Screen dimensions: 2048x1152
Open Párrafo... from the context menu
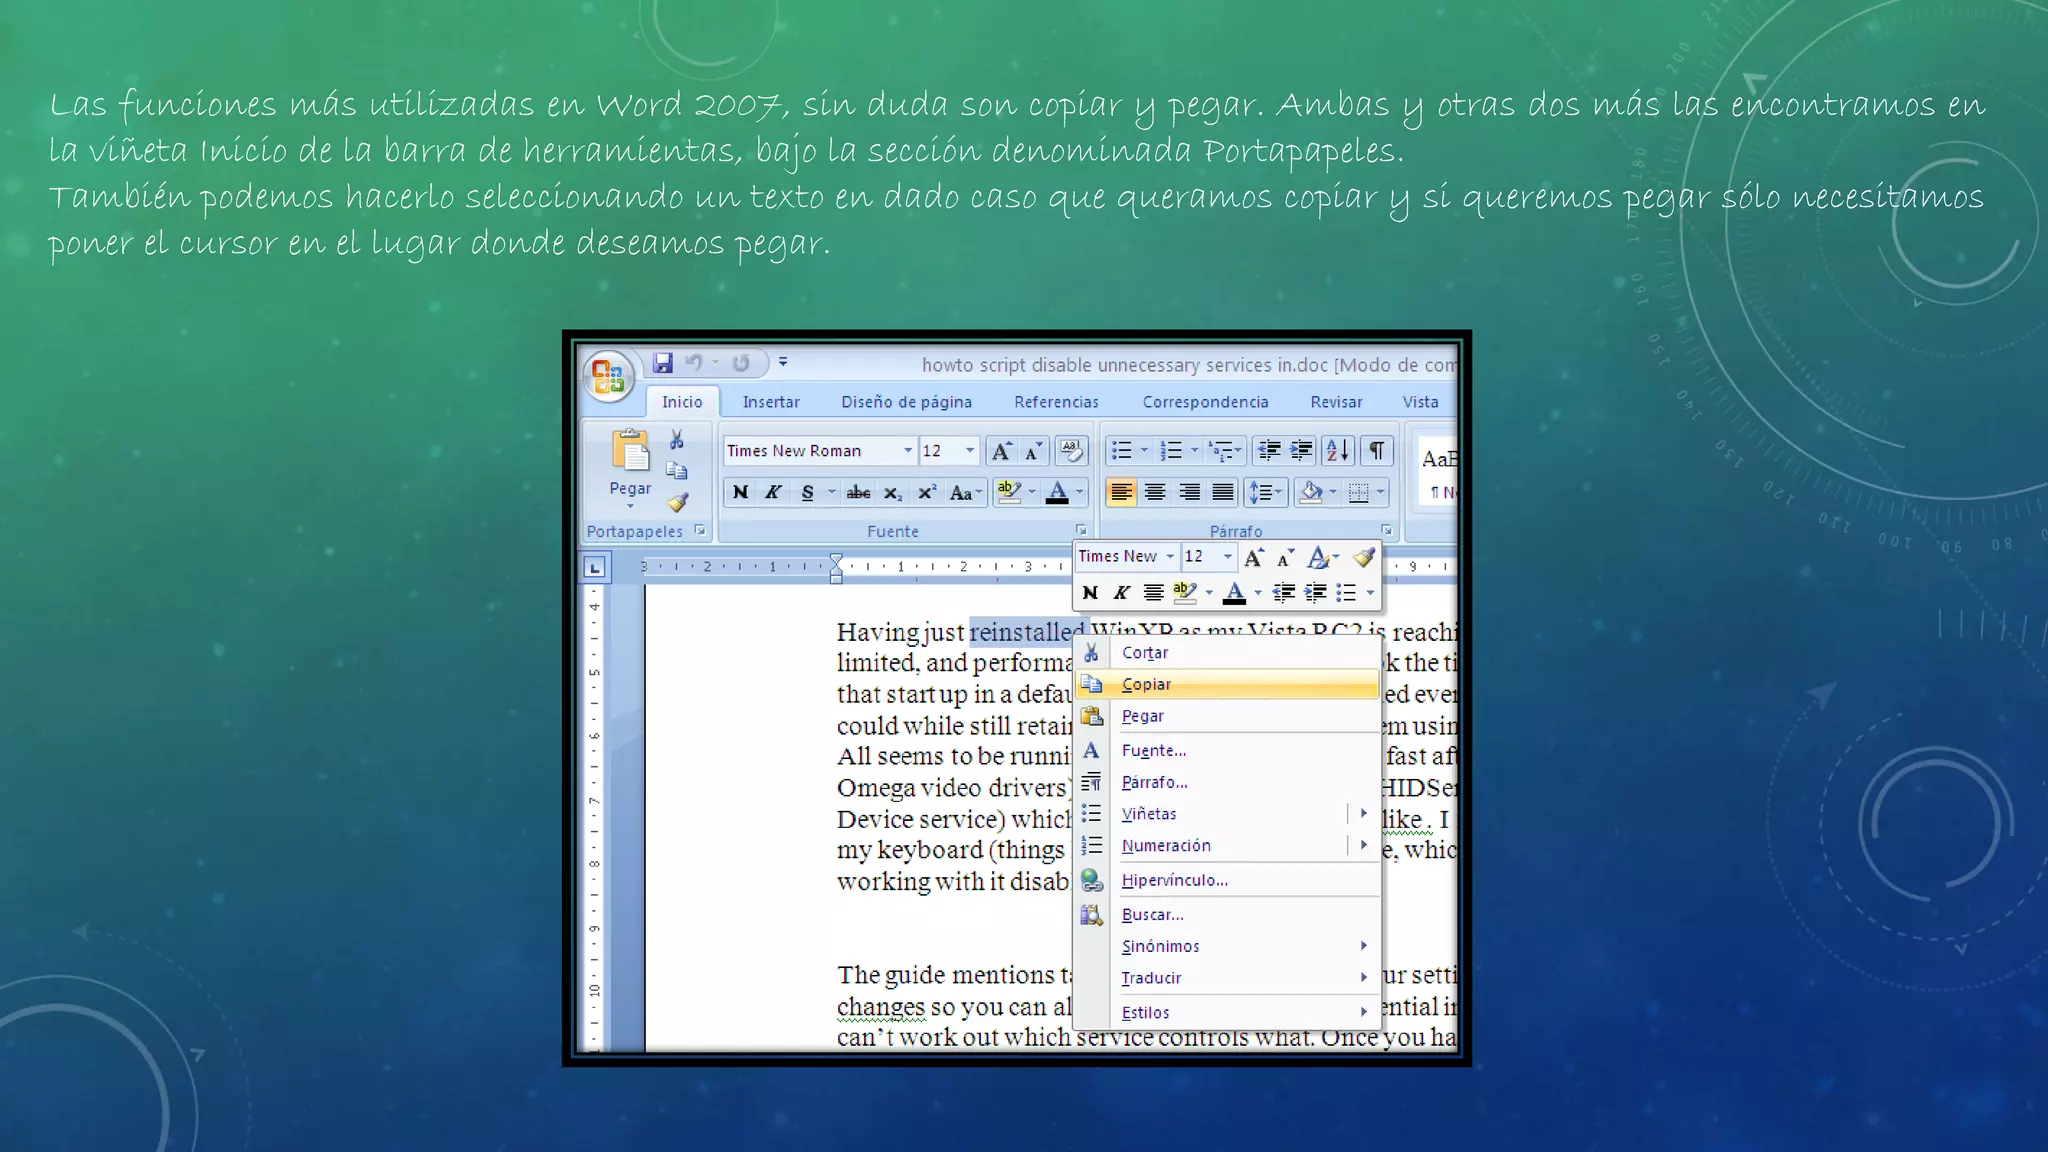click(1228, 783)
